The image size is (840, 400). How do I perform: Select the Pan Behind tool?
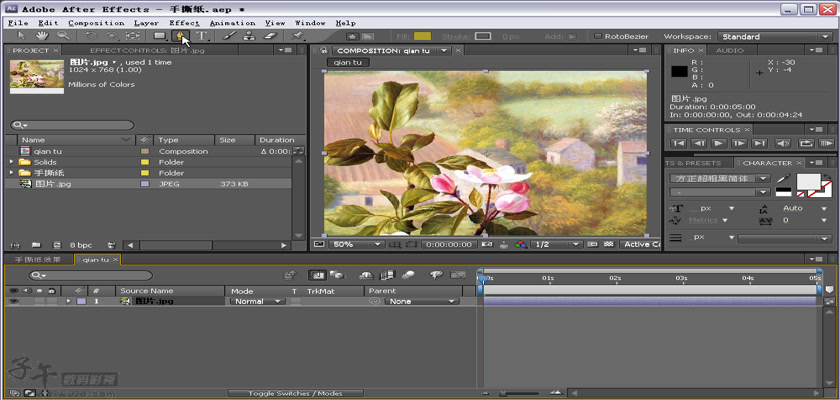tap(132, 36)
